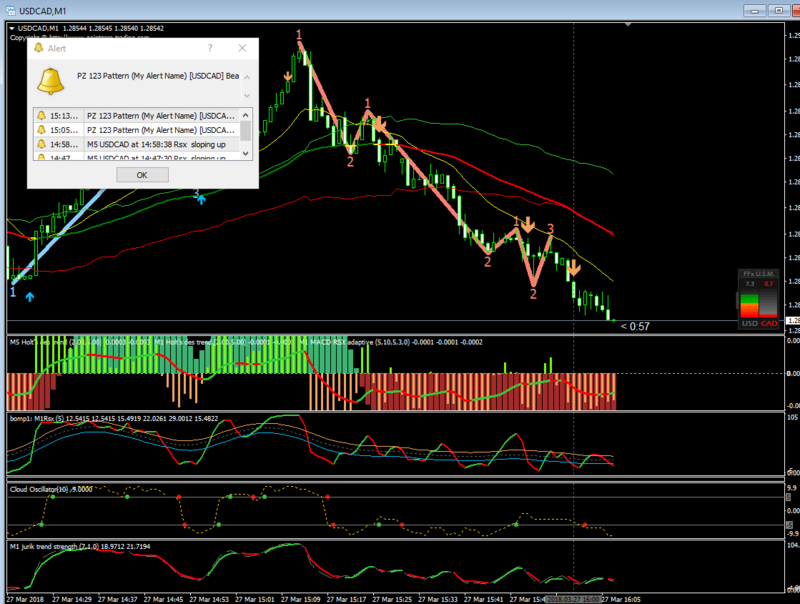Click the top peak label 1 of pattern
This screenshot has width=800, height=604.
pos(299,36)
